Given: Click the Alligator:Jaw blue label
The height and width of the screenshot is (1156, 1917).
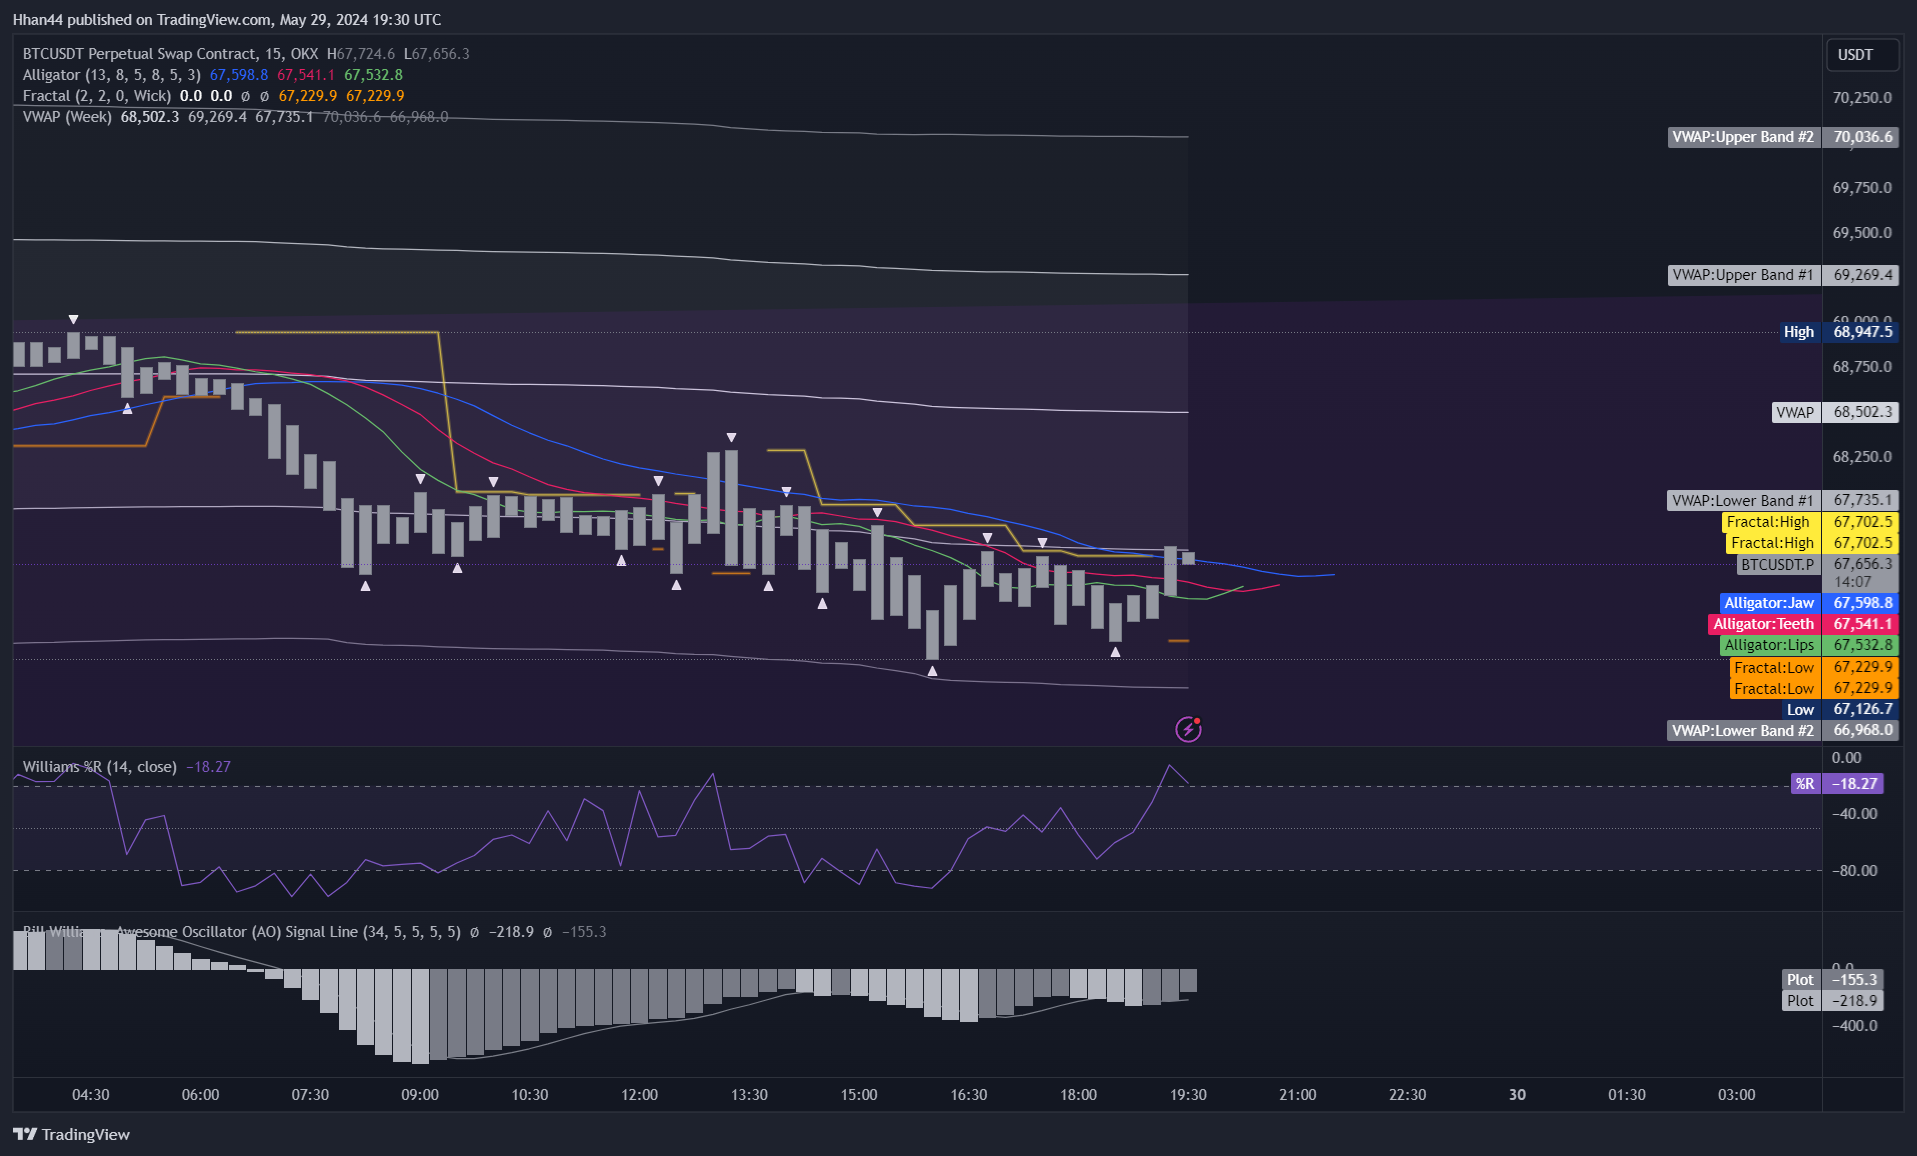Looking at the screenshot, I should (x=1769, y=603).
